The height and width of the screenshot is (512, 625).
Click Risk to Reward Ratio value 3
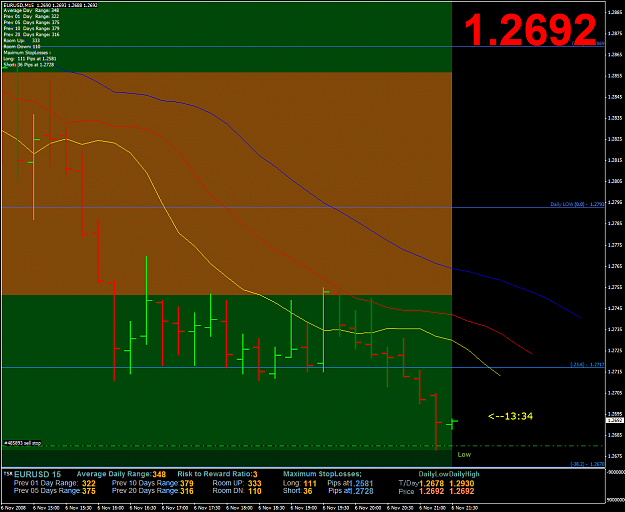[255, 474]
